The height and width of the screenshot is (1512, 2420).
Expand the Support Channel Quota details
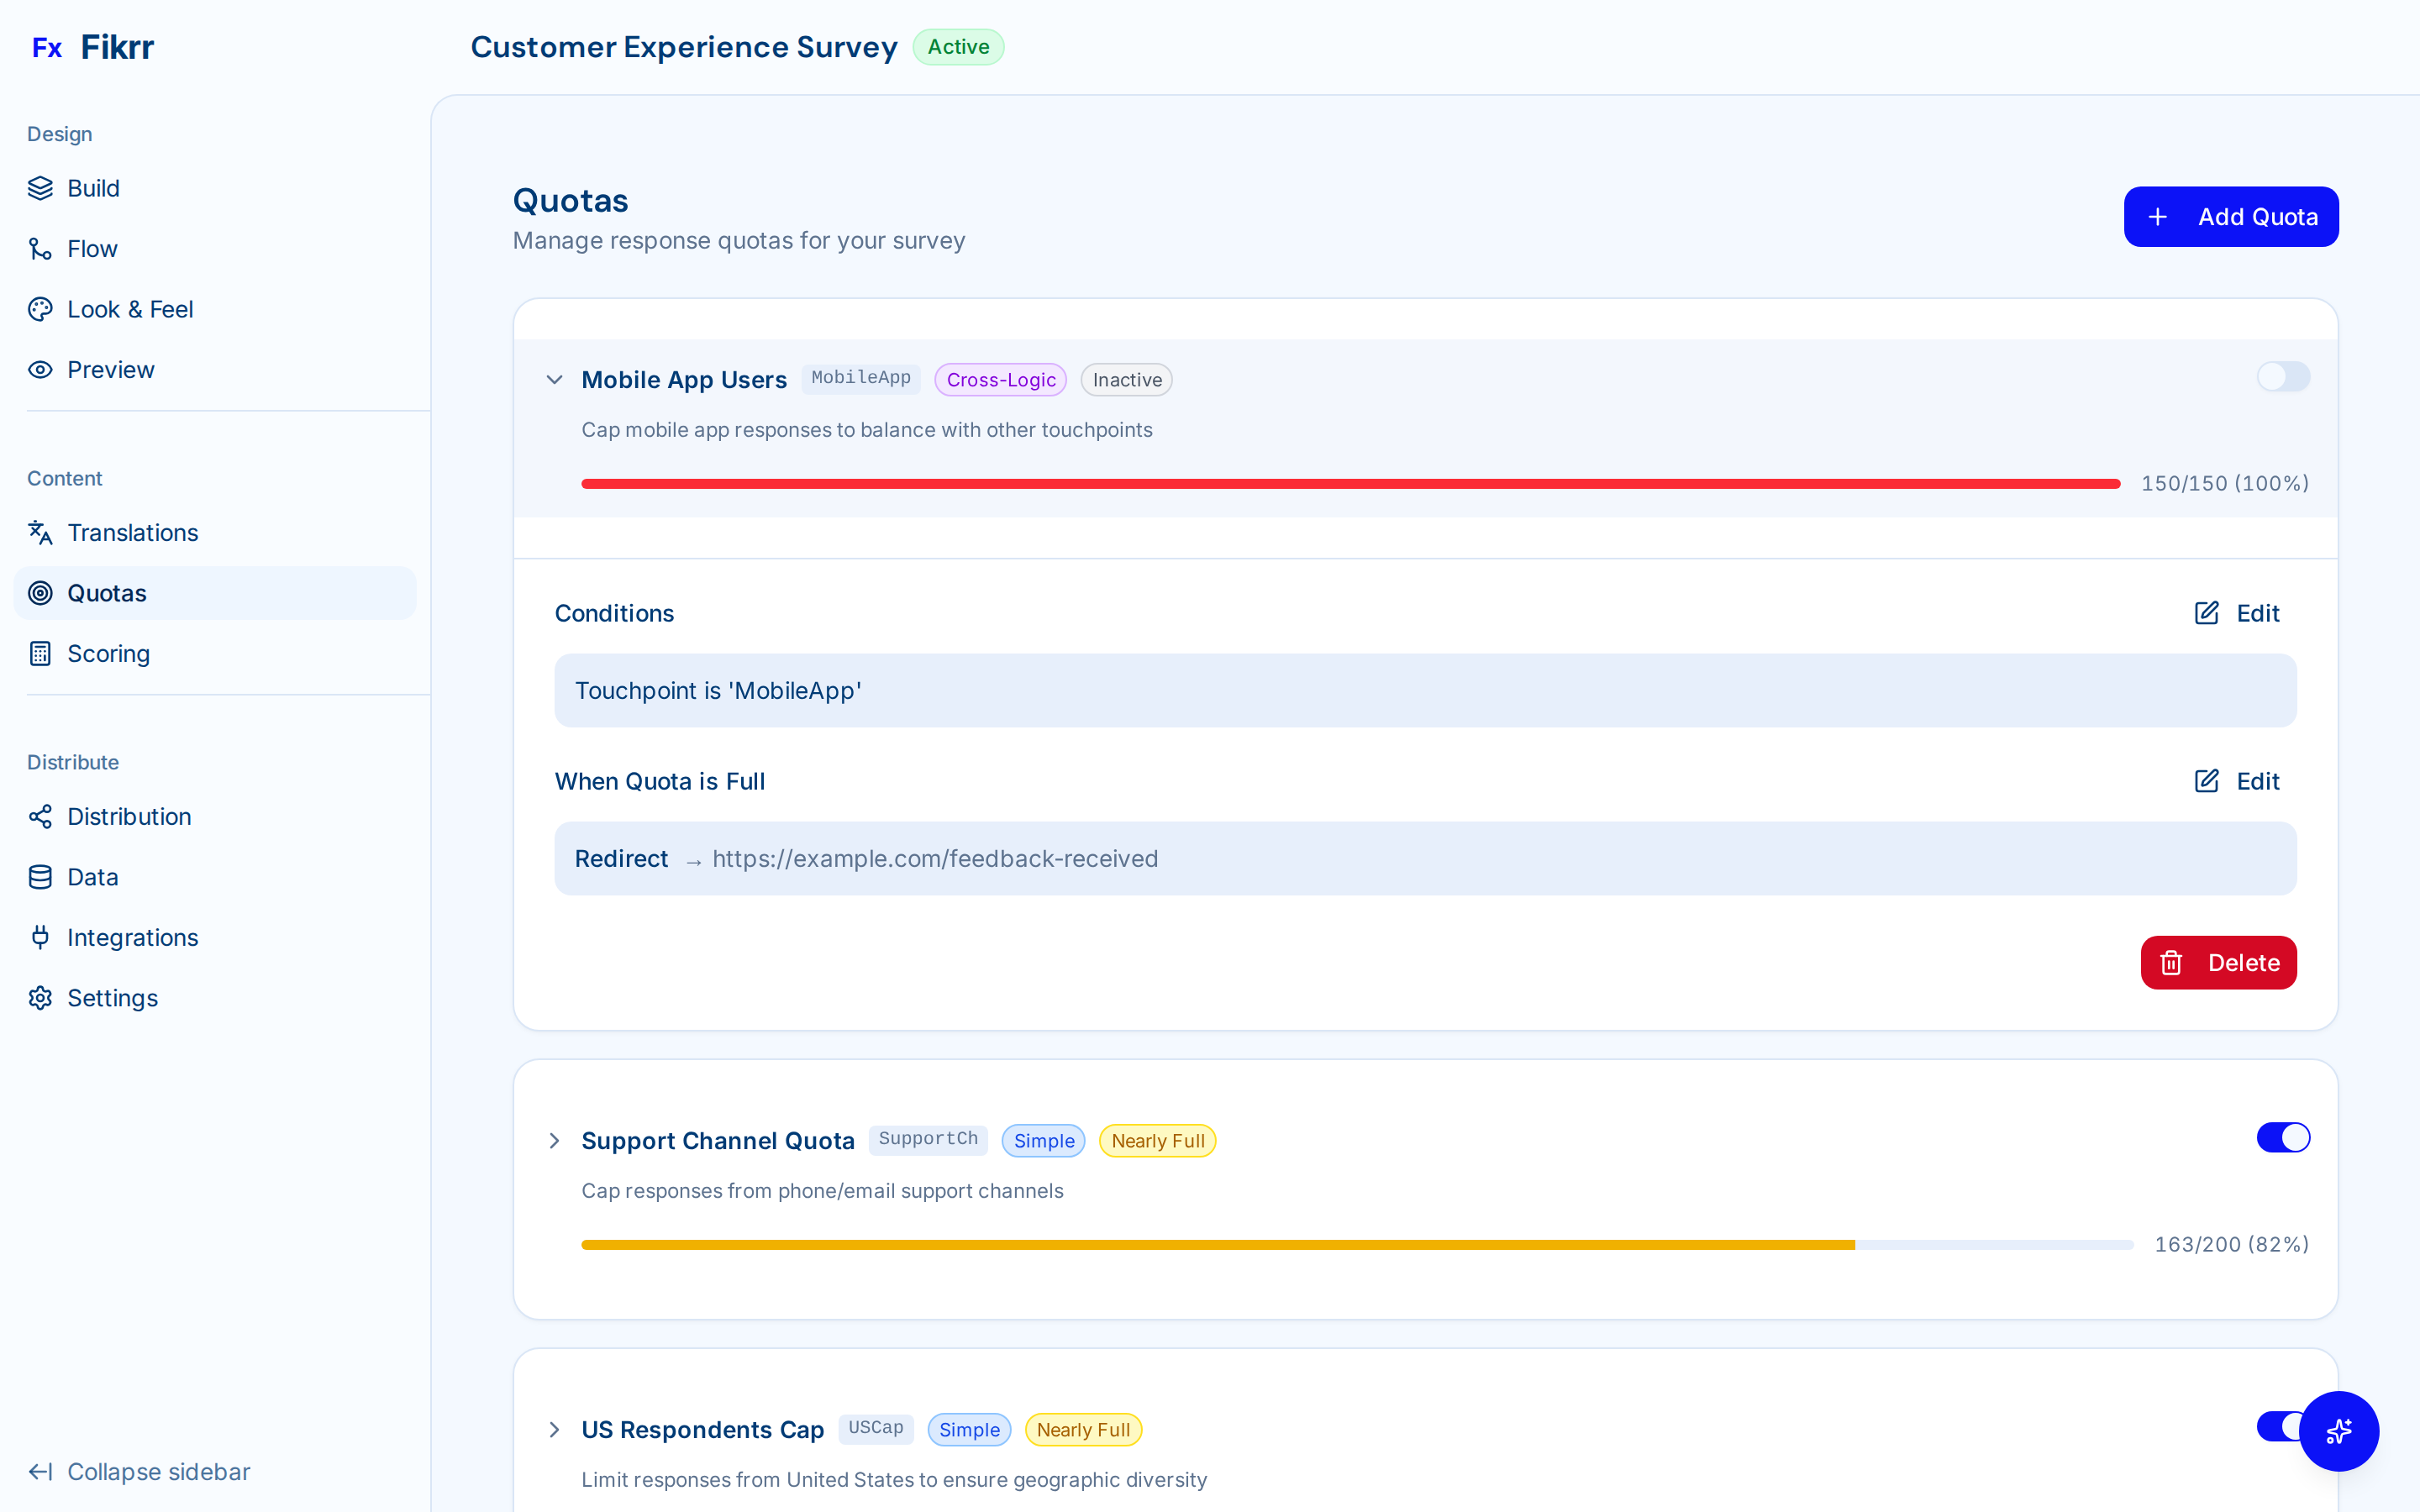pyautogui.click(x=555, y=1140)
